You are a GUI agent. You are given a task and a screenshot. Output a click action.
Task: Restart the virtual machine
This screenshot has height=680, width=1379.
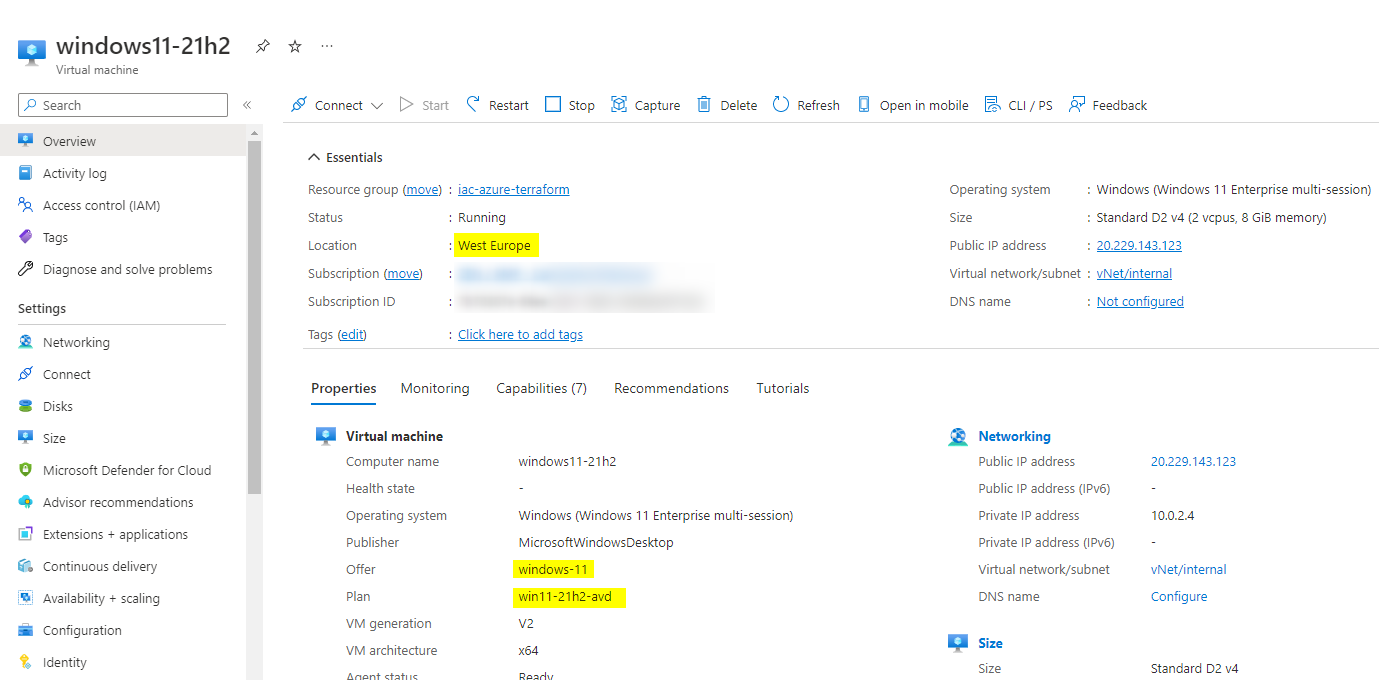click(497, 105)
